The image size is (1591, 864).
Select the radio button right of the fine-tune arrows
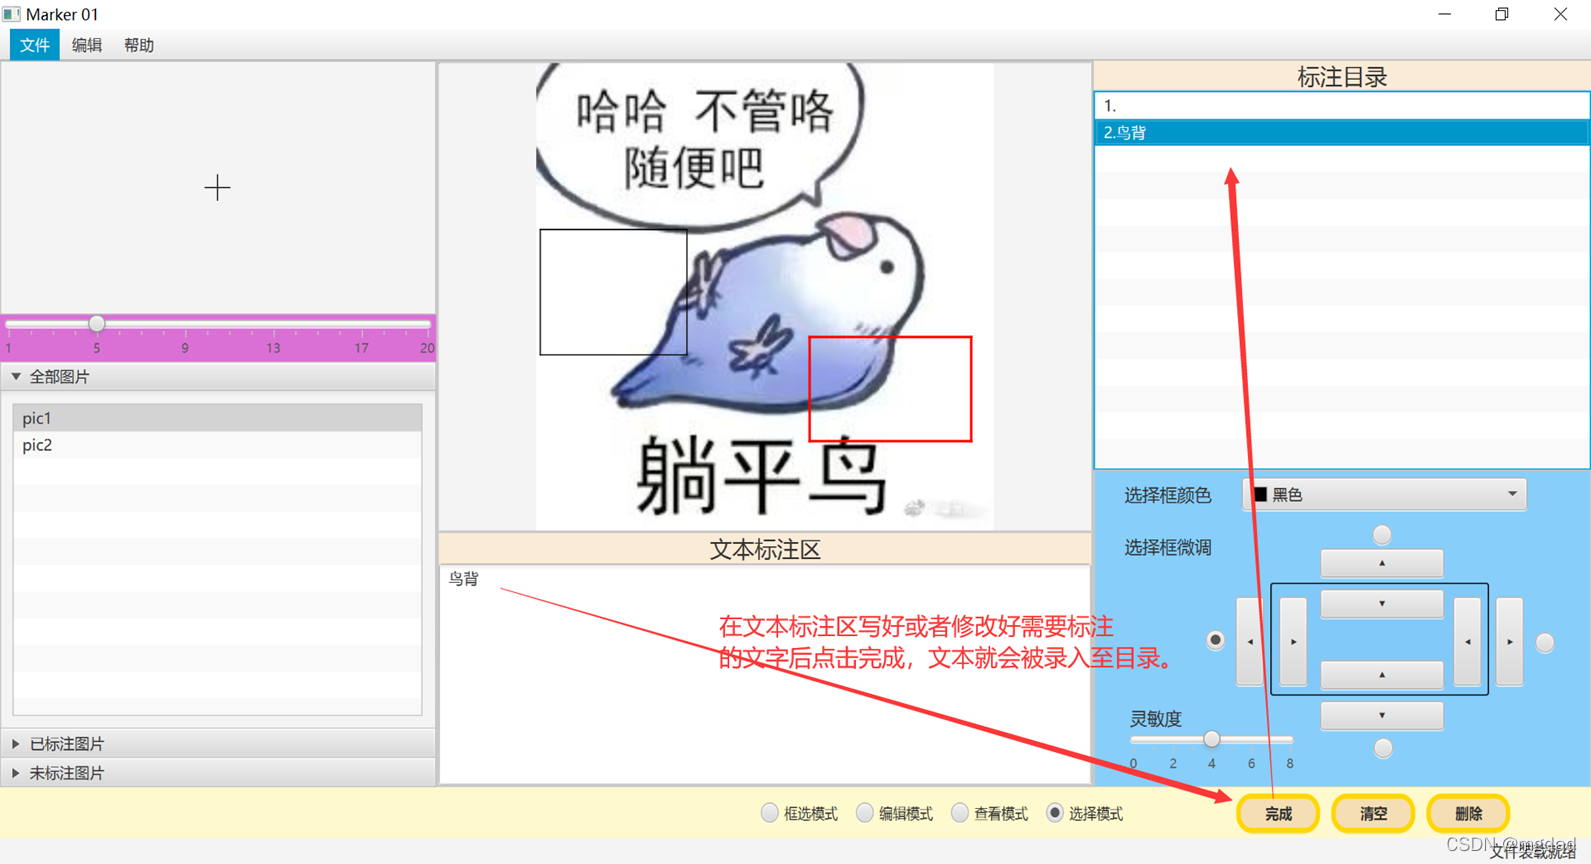point(1545,642)
